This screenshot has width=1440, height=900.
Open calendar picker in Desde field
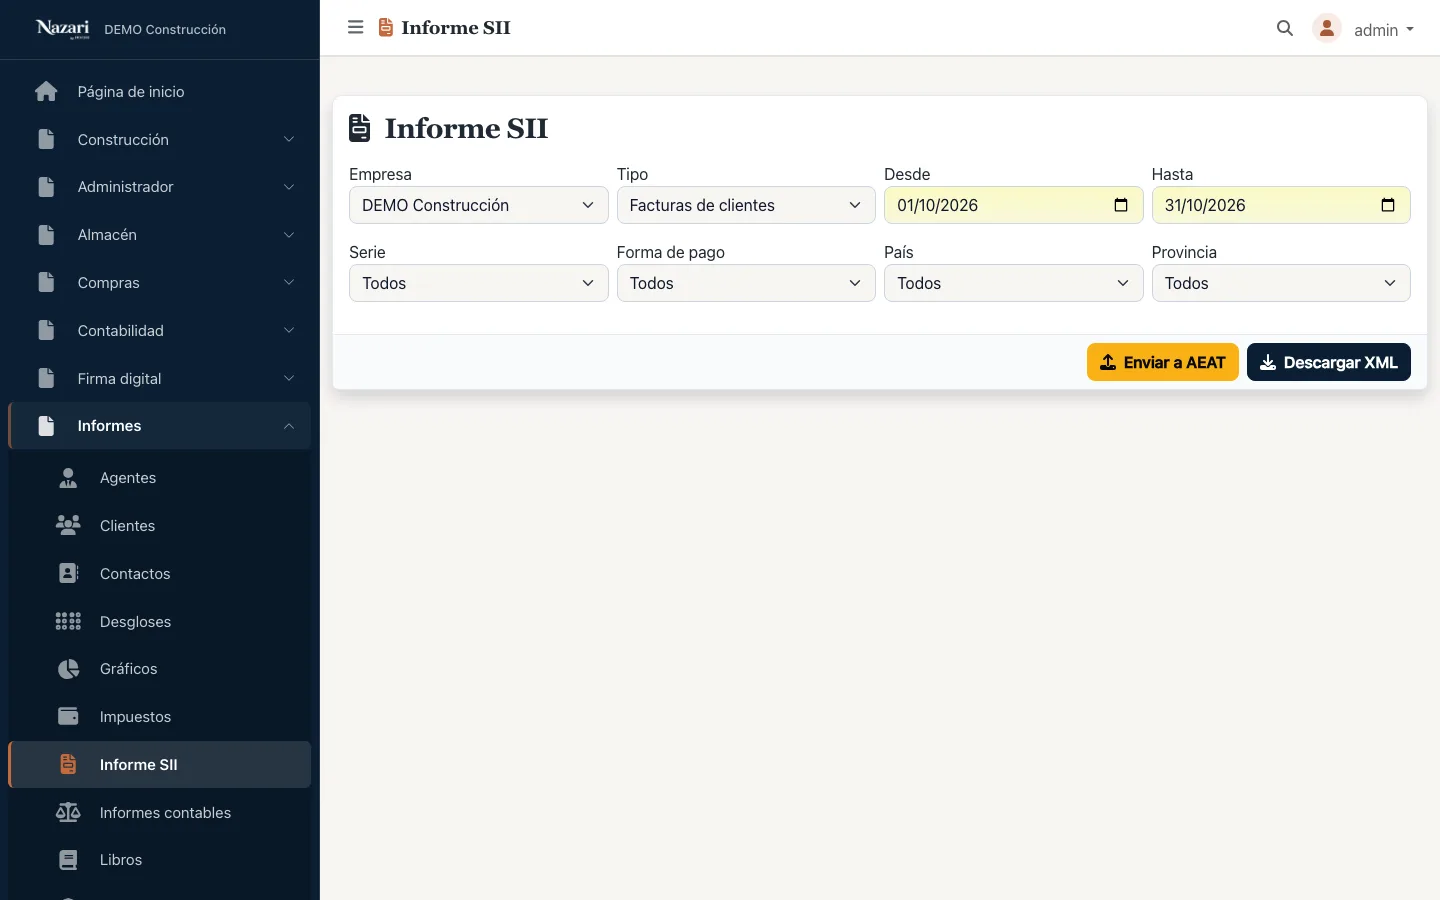tap(1121, 205)
